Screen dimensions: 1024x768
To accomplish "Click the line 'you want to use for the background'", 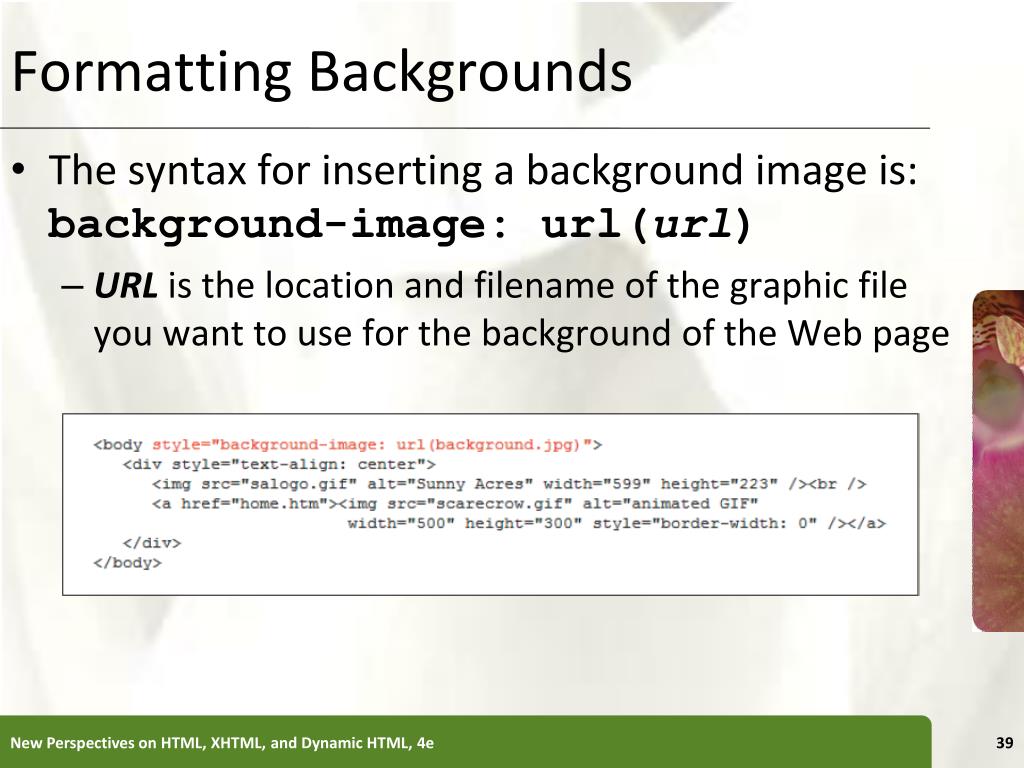I will [x=521, y=333].
